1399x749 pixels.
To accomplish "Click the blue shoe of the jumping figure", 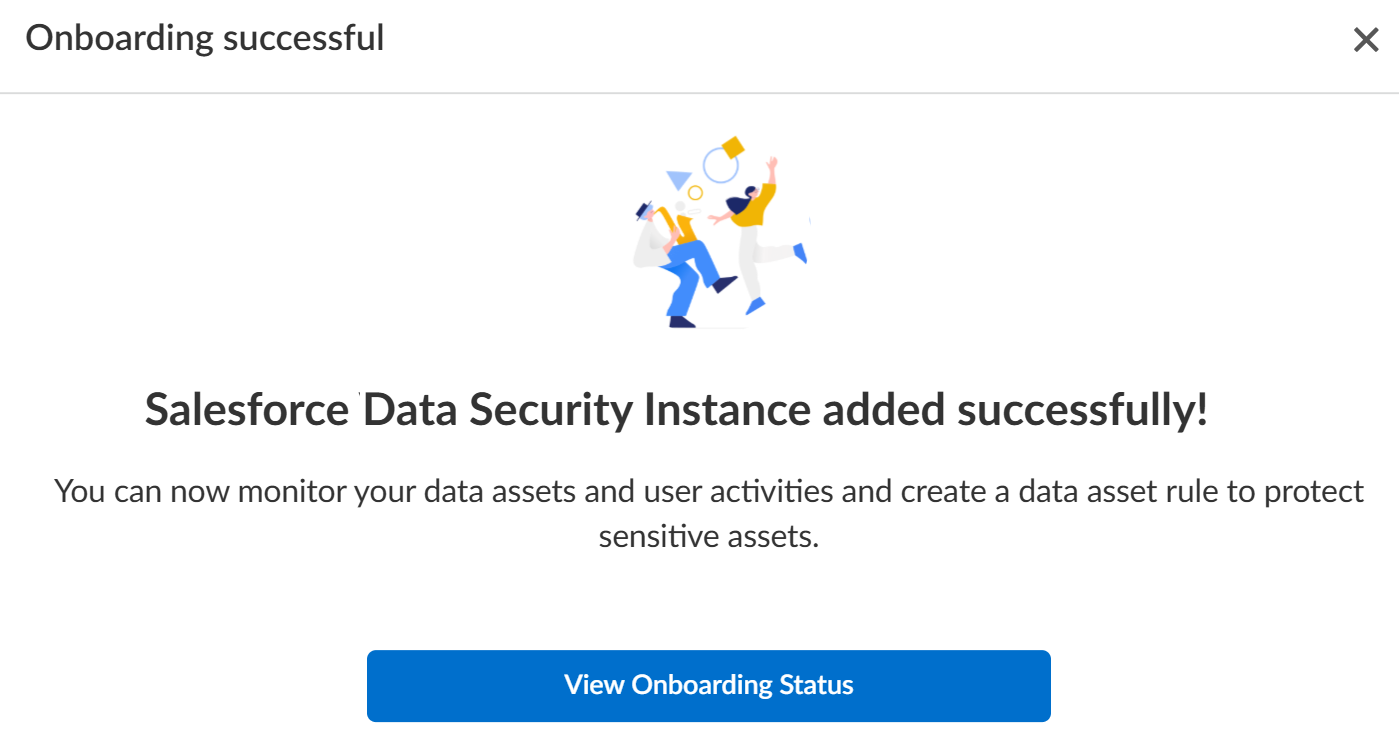I will click(799, 253).
